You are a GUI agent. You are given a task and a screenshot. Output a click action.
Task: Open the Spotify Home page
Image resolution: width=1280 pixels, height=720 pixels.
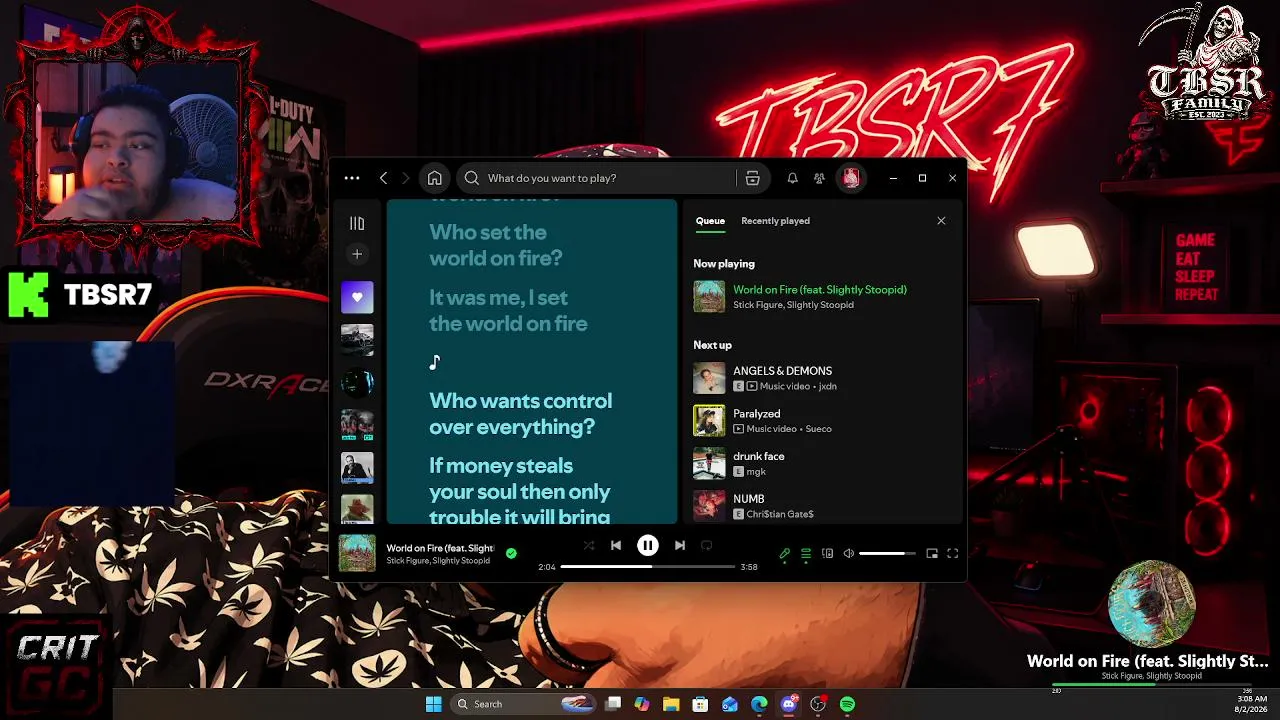pyautogui.click(x=434, y=178)
